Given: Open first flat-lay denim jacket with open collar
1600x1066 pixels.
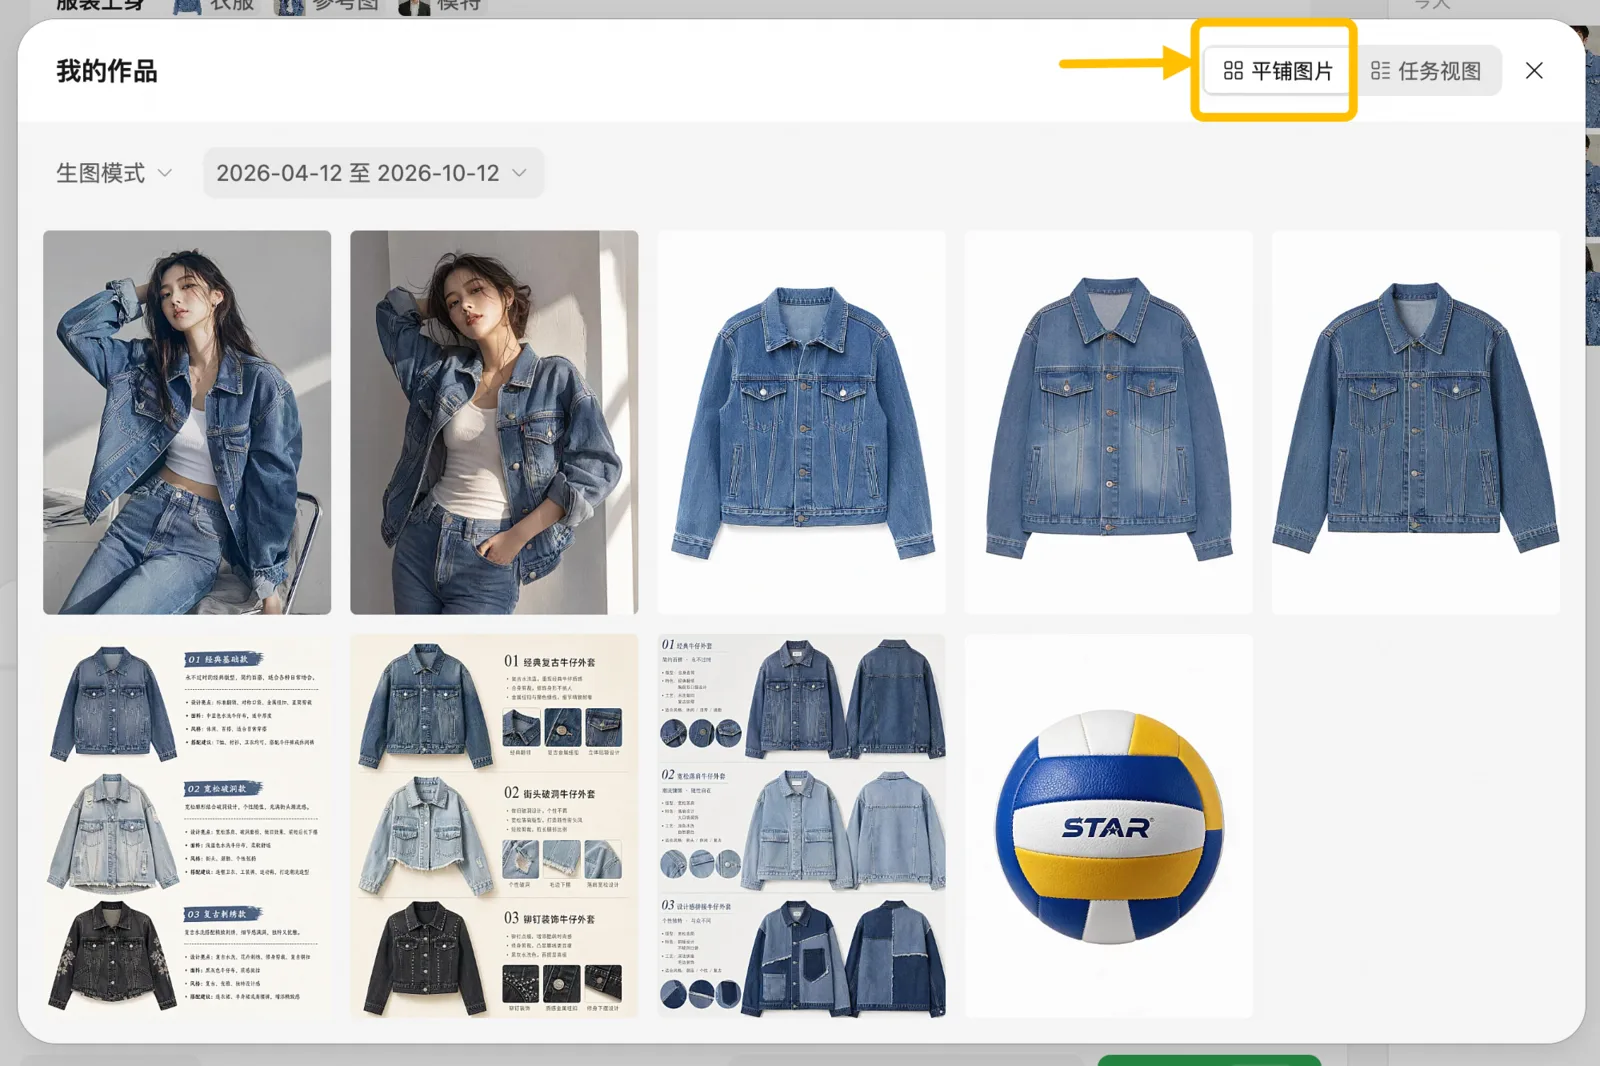Looking at the screenshot, I should coord(801,422).
